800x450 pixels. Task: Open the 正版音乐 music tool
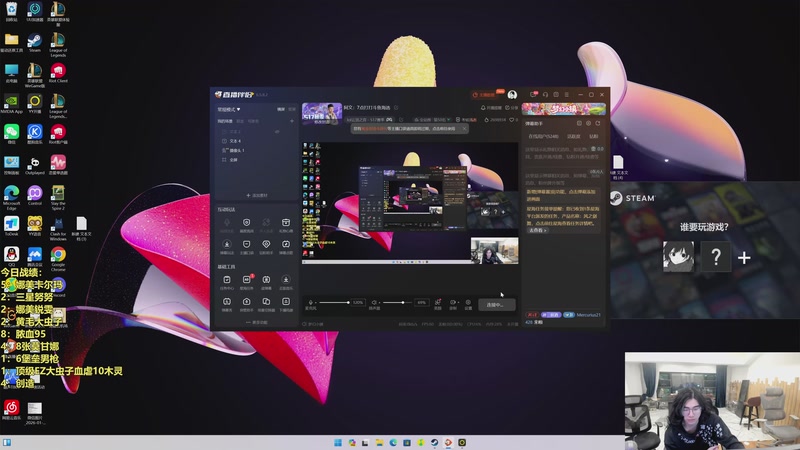(286, 282)
